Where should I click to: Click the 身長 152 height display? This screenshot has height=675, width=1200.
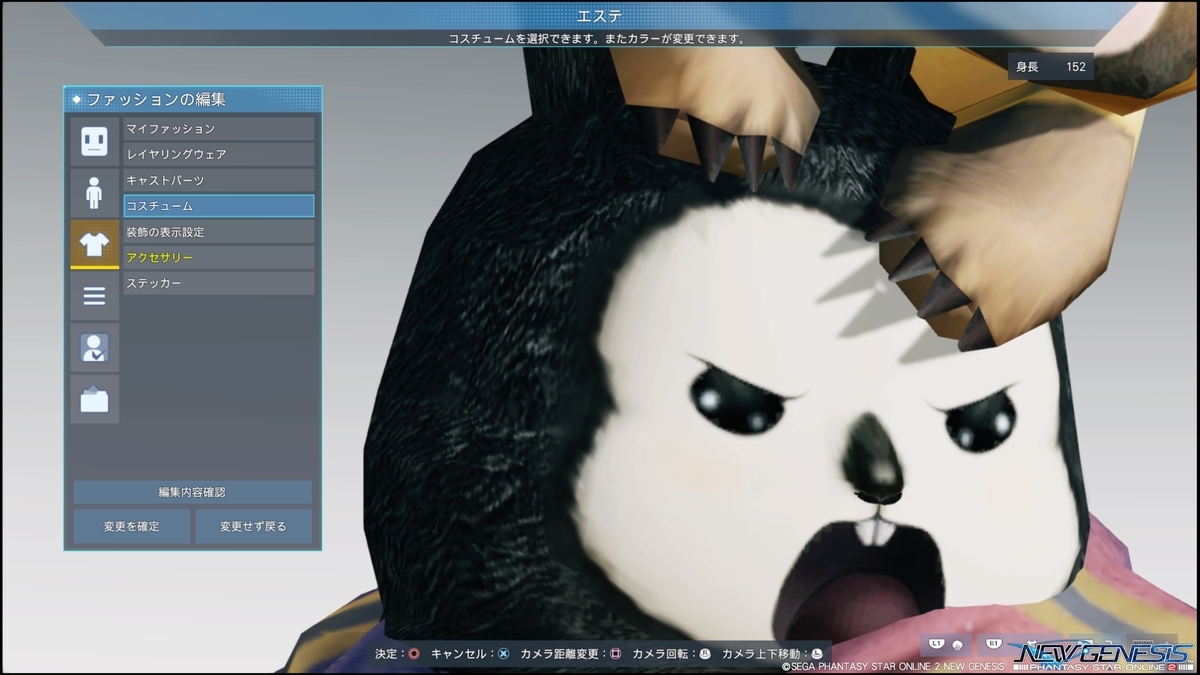tap(1051, 67)
